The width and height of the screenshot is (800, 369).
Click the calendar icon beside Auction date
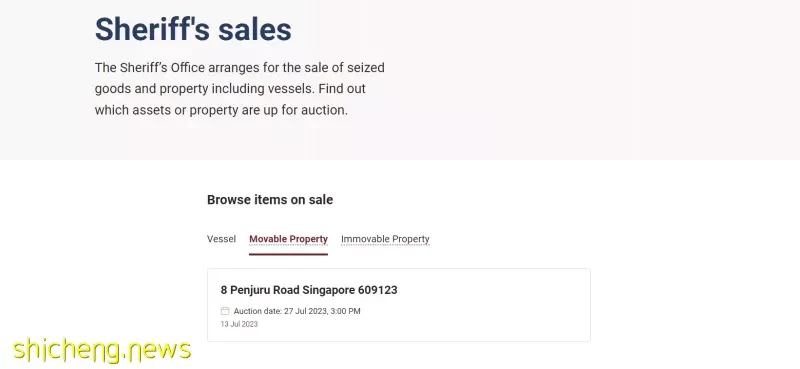click(224, 311)
